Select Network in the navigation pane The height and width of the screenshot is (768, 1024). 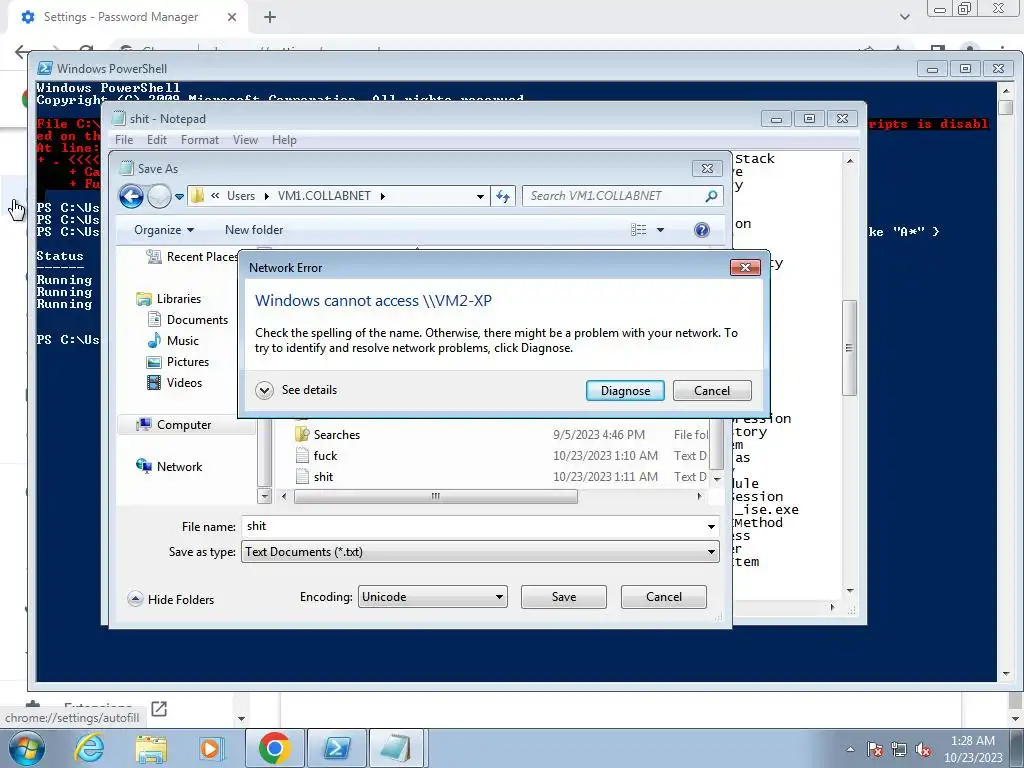[x=170, y=466]
